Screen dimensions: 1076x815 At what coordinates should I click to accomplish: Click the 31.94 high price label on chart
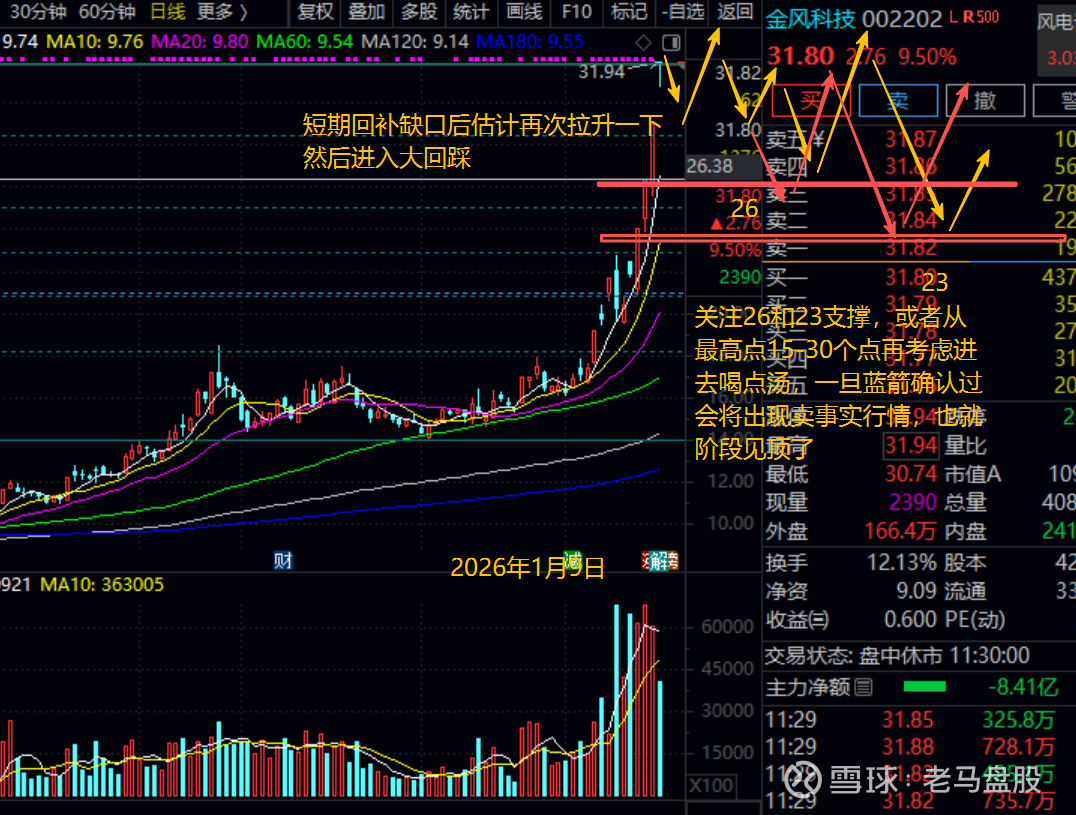coord(601,71)
